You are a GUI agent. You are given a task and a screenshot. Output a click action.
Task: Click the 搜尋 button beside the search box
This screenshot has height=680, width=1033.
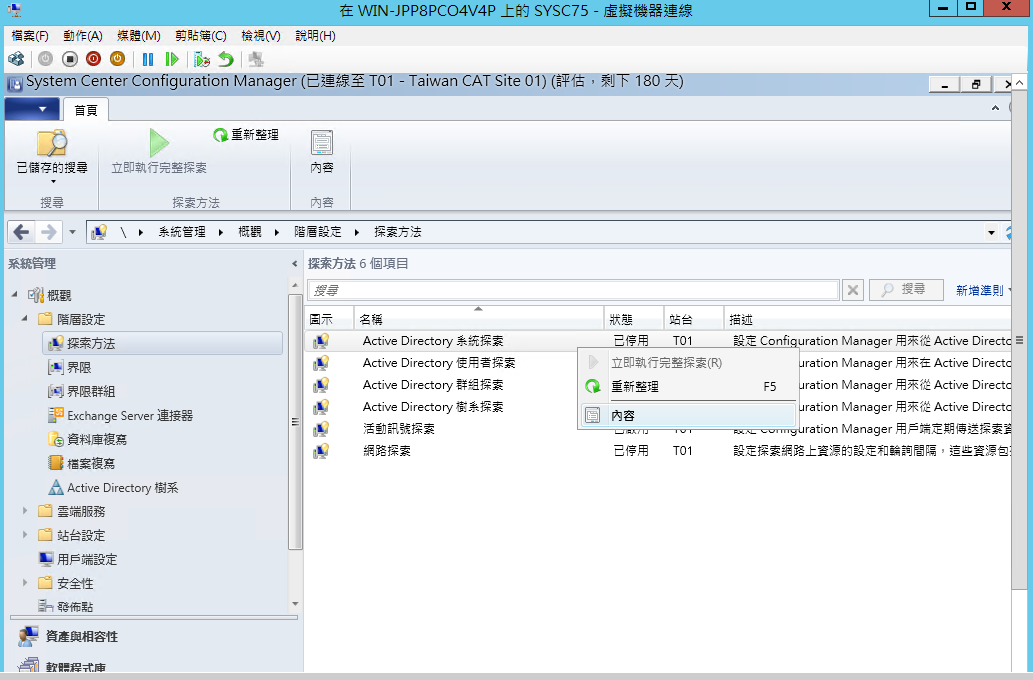(x=906, y=289)
